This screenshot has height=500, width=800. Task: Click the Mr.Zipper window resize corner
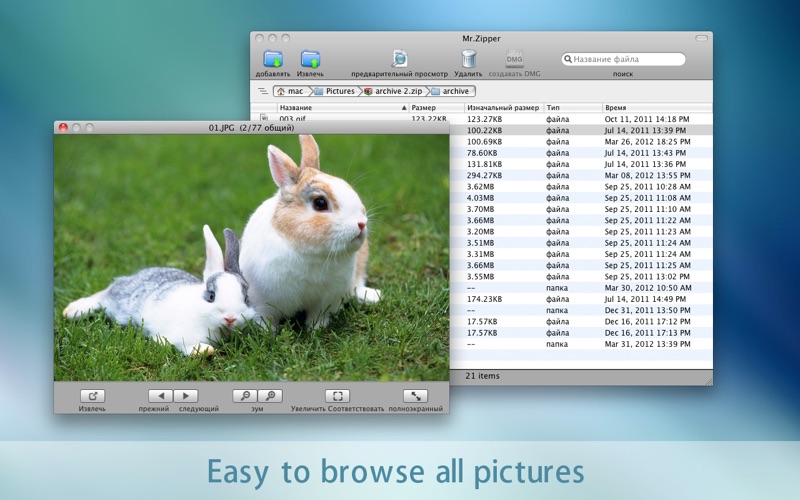click(709, 381)
